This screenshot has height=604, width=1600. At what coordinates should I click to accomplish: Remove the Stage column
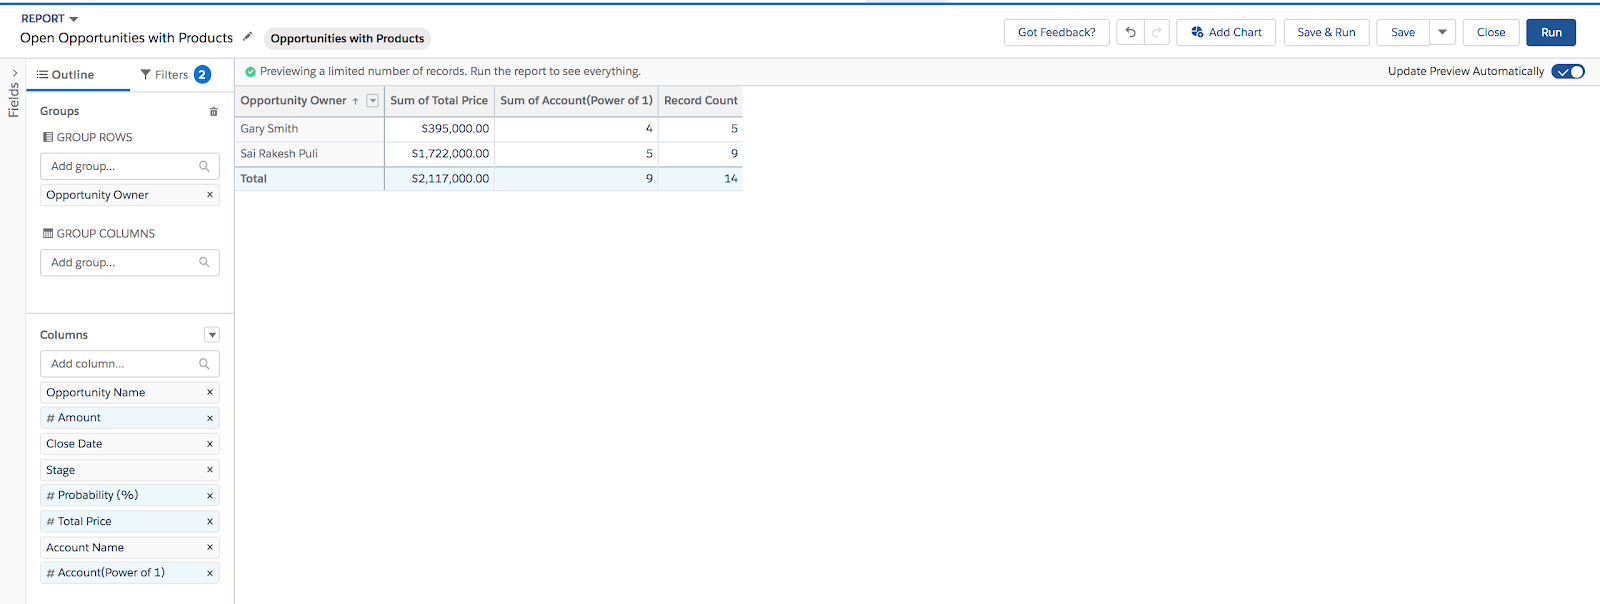pyautogui.click(x=210, y=470)
